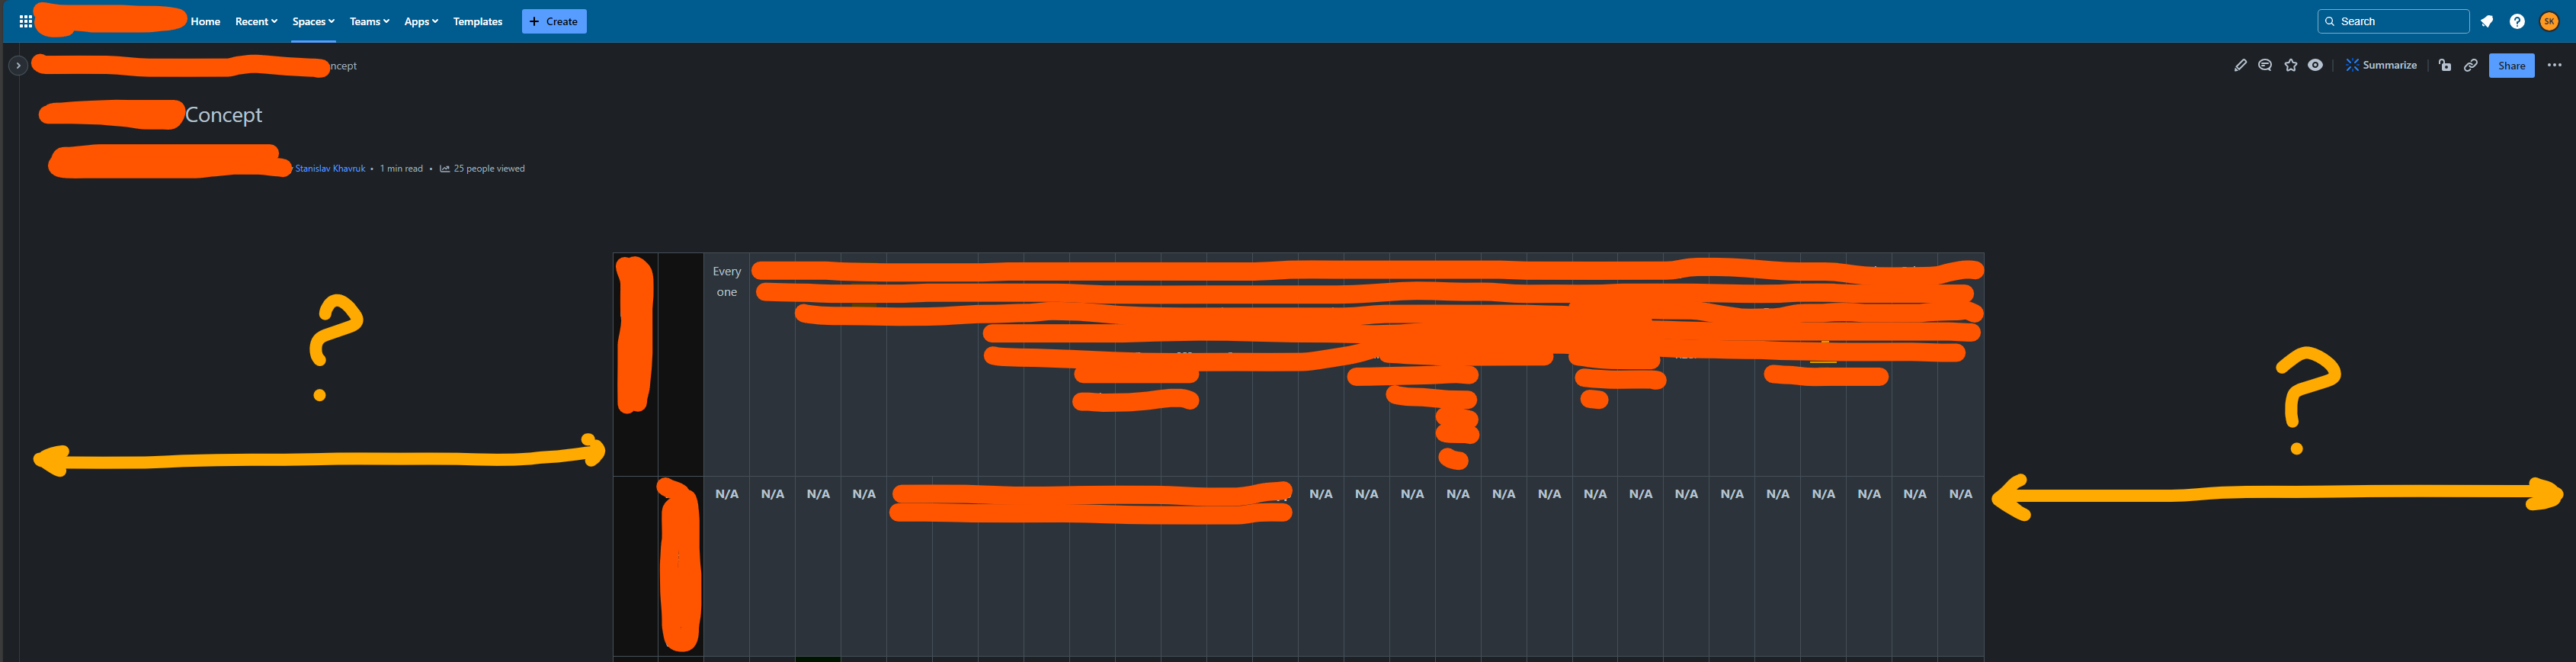This screenshot has width=2576, height=662.
Task: Open the Apps dropdown menu
Action: point(421,21)
